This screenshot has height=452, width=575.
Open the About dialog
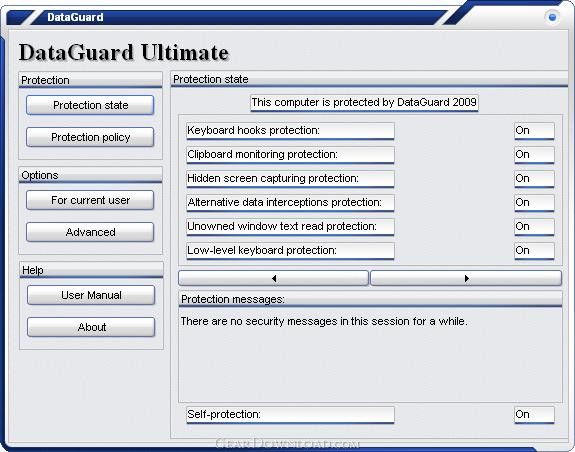91,327
